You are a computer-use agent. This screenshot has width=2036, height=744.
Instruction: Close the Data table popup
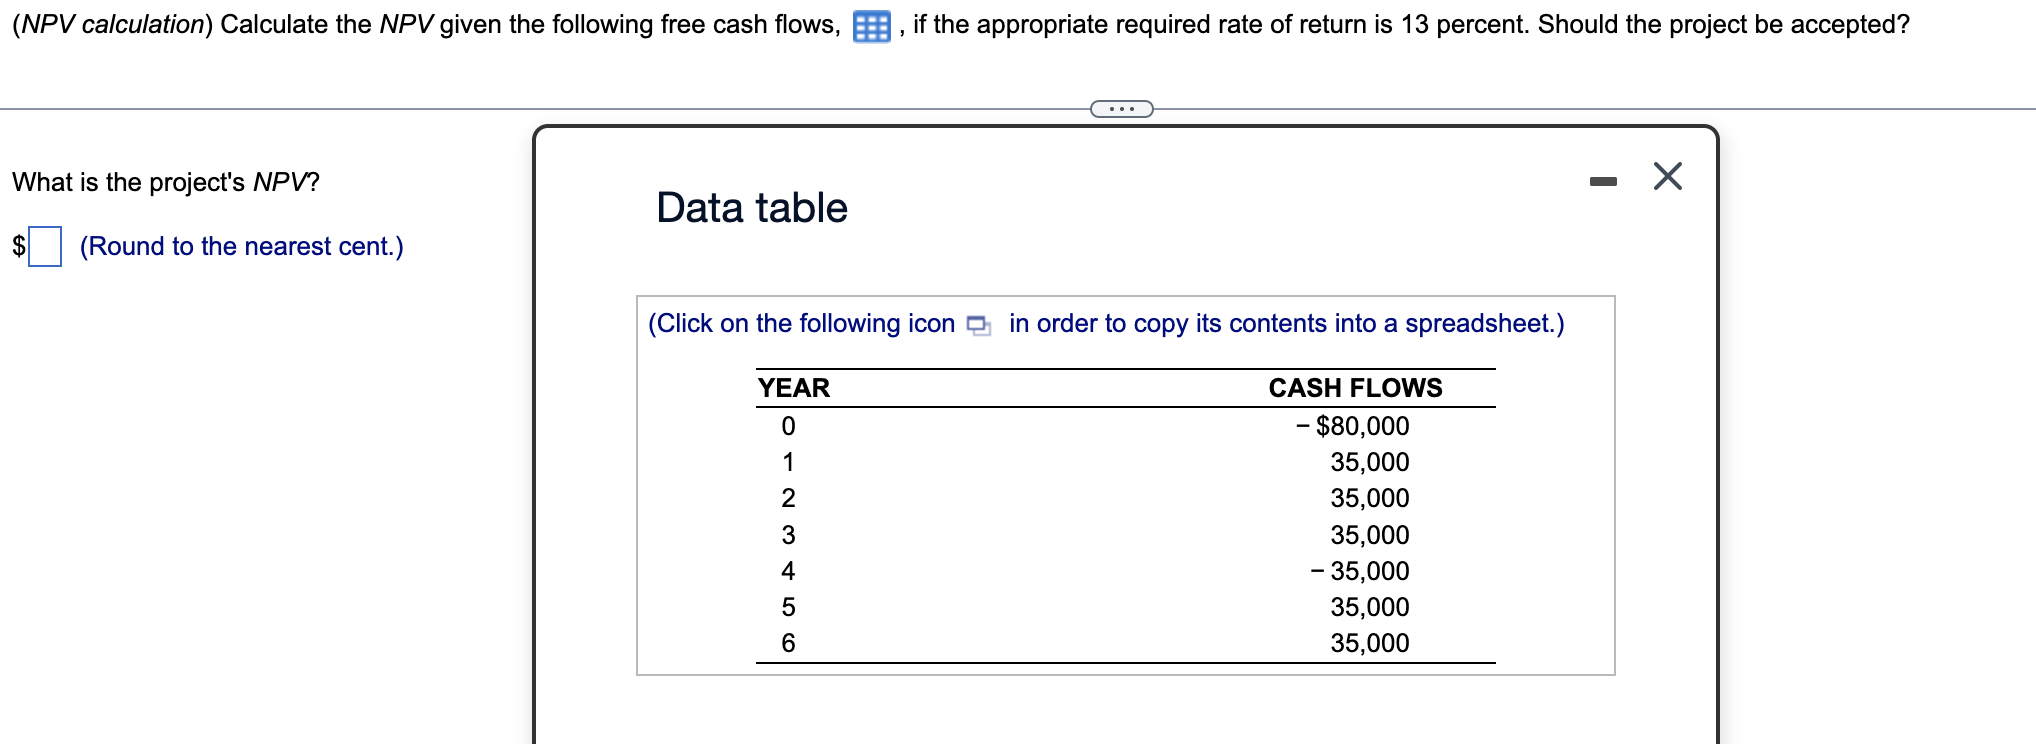click(x=1668, y=177)
